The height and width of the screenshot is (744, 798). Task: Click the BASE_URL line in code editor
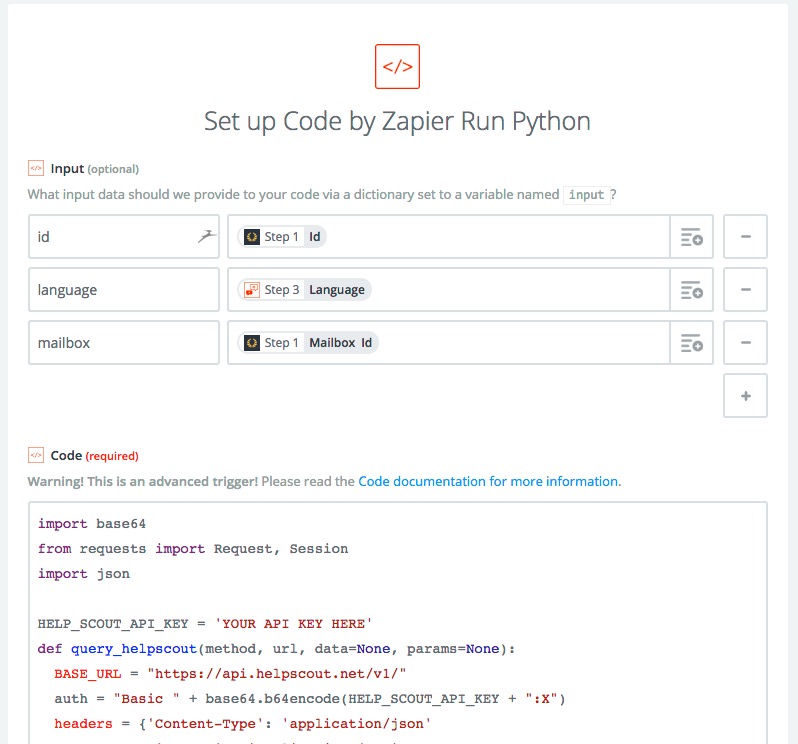[230, 674]
